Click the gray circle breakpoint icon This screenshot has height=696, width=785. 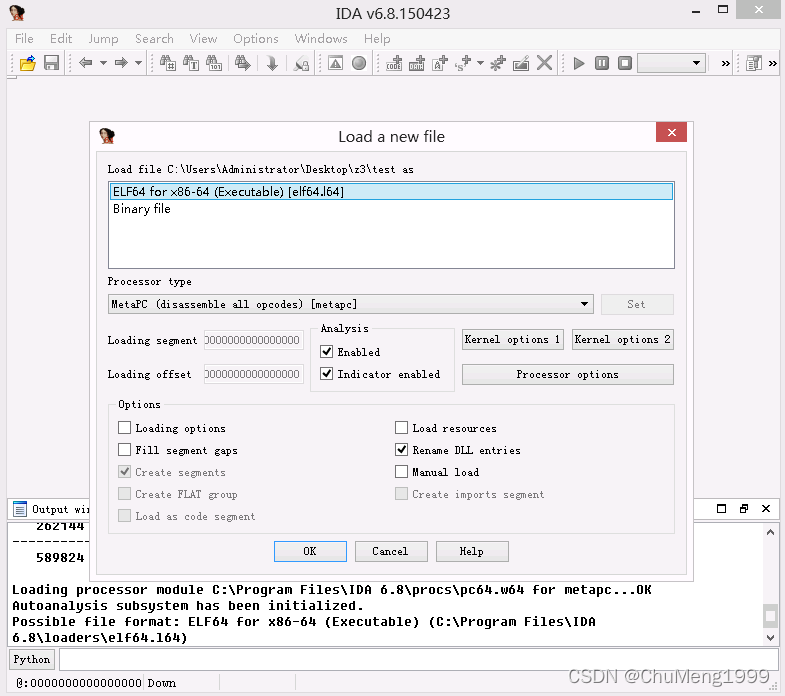[359, 63]
